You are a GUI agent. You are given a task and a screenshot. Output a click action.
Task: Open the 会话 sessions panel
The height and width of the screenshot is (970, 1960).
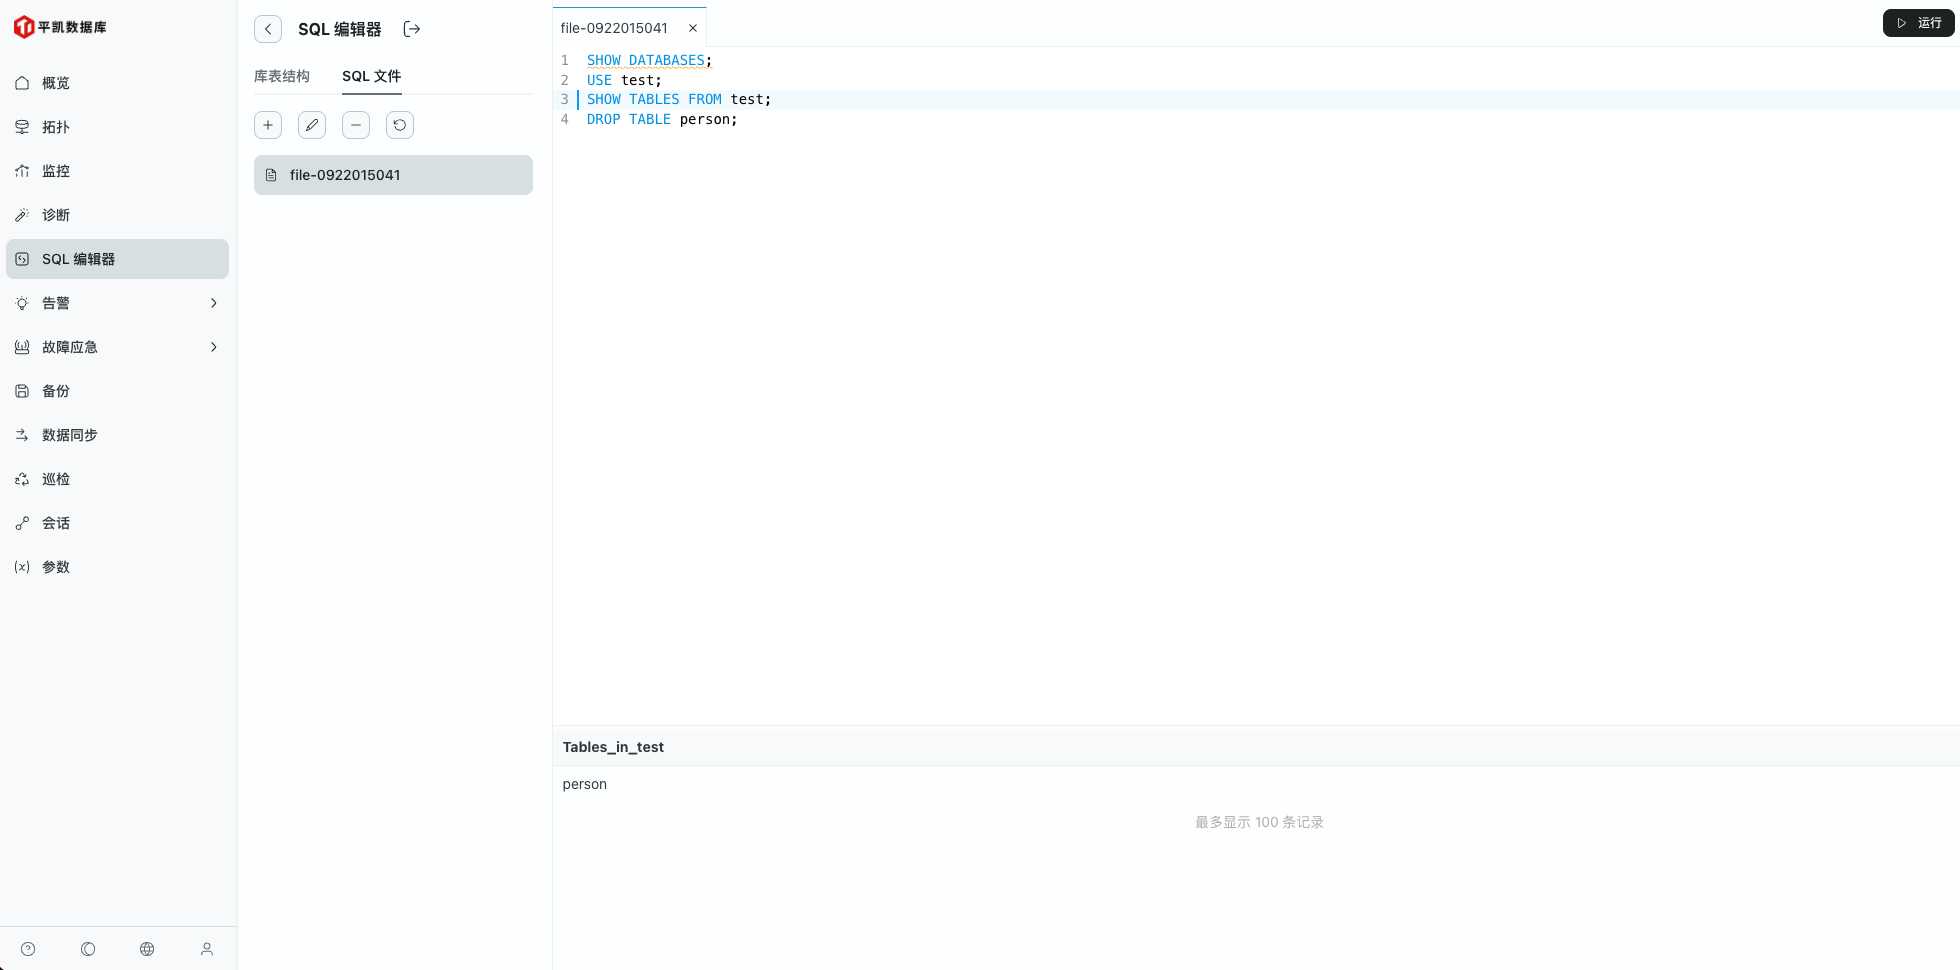click(x=56, y=522)
